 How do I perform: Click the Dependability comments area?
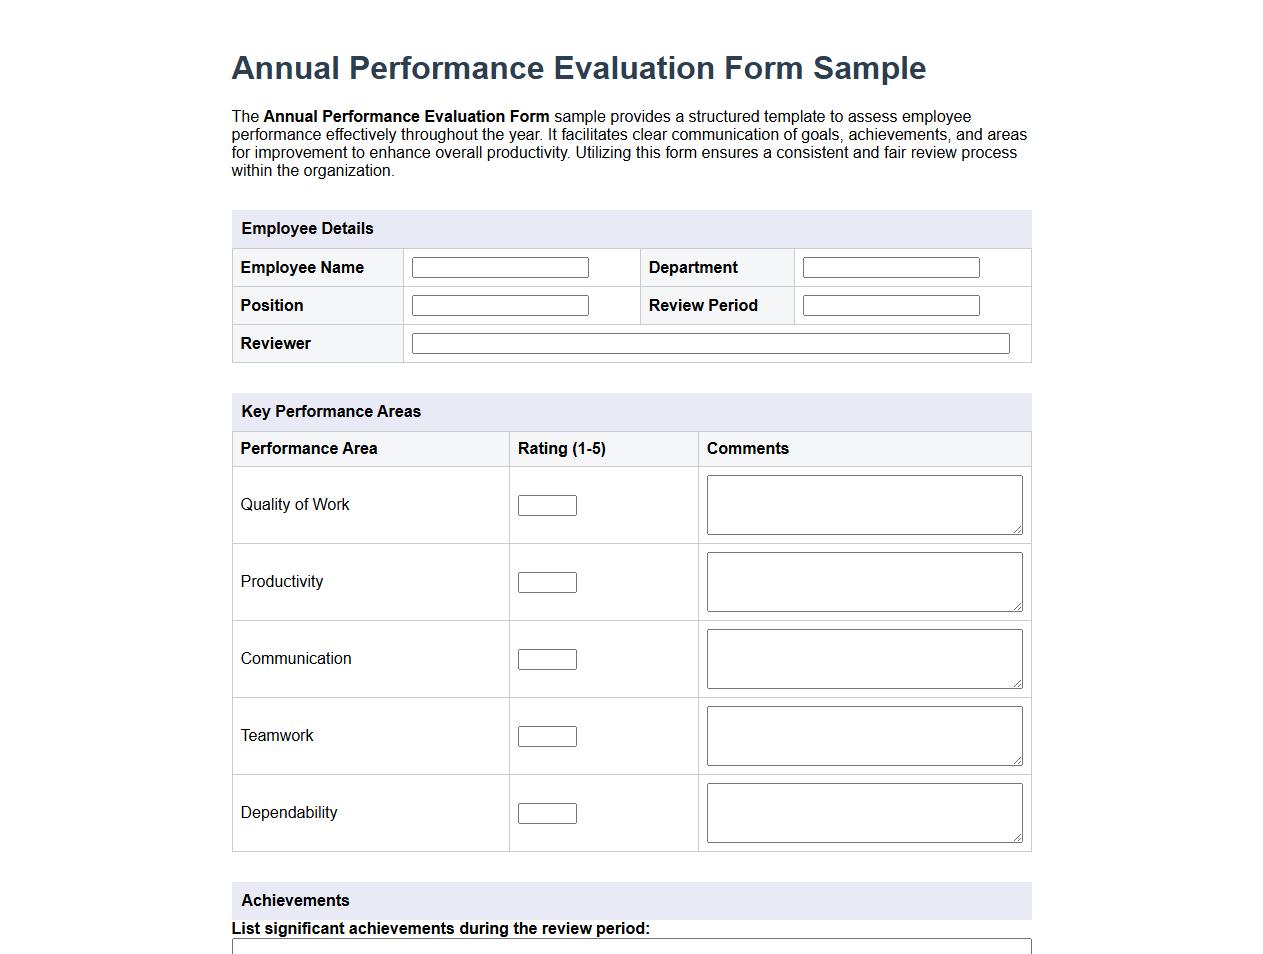863,812
